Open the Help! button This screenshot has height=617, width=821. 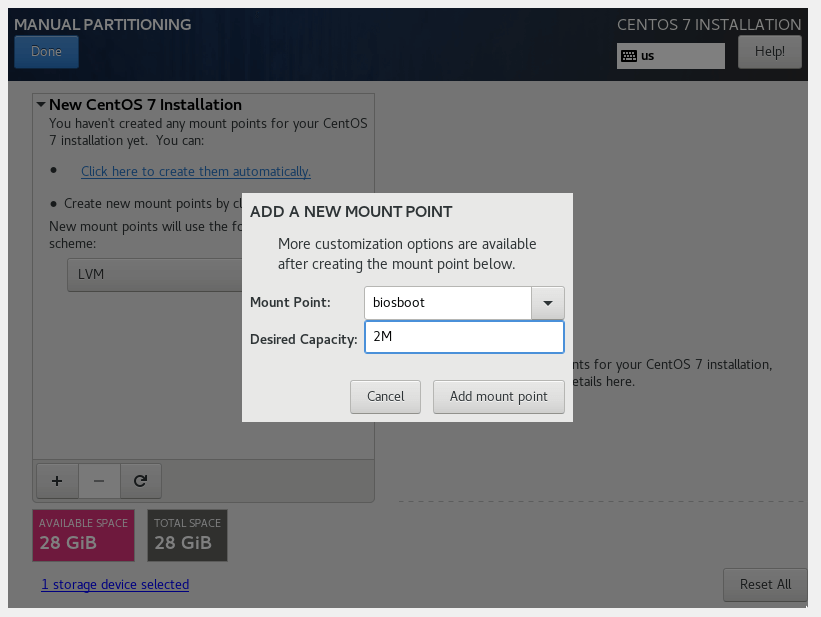(769, 52)
